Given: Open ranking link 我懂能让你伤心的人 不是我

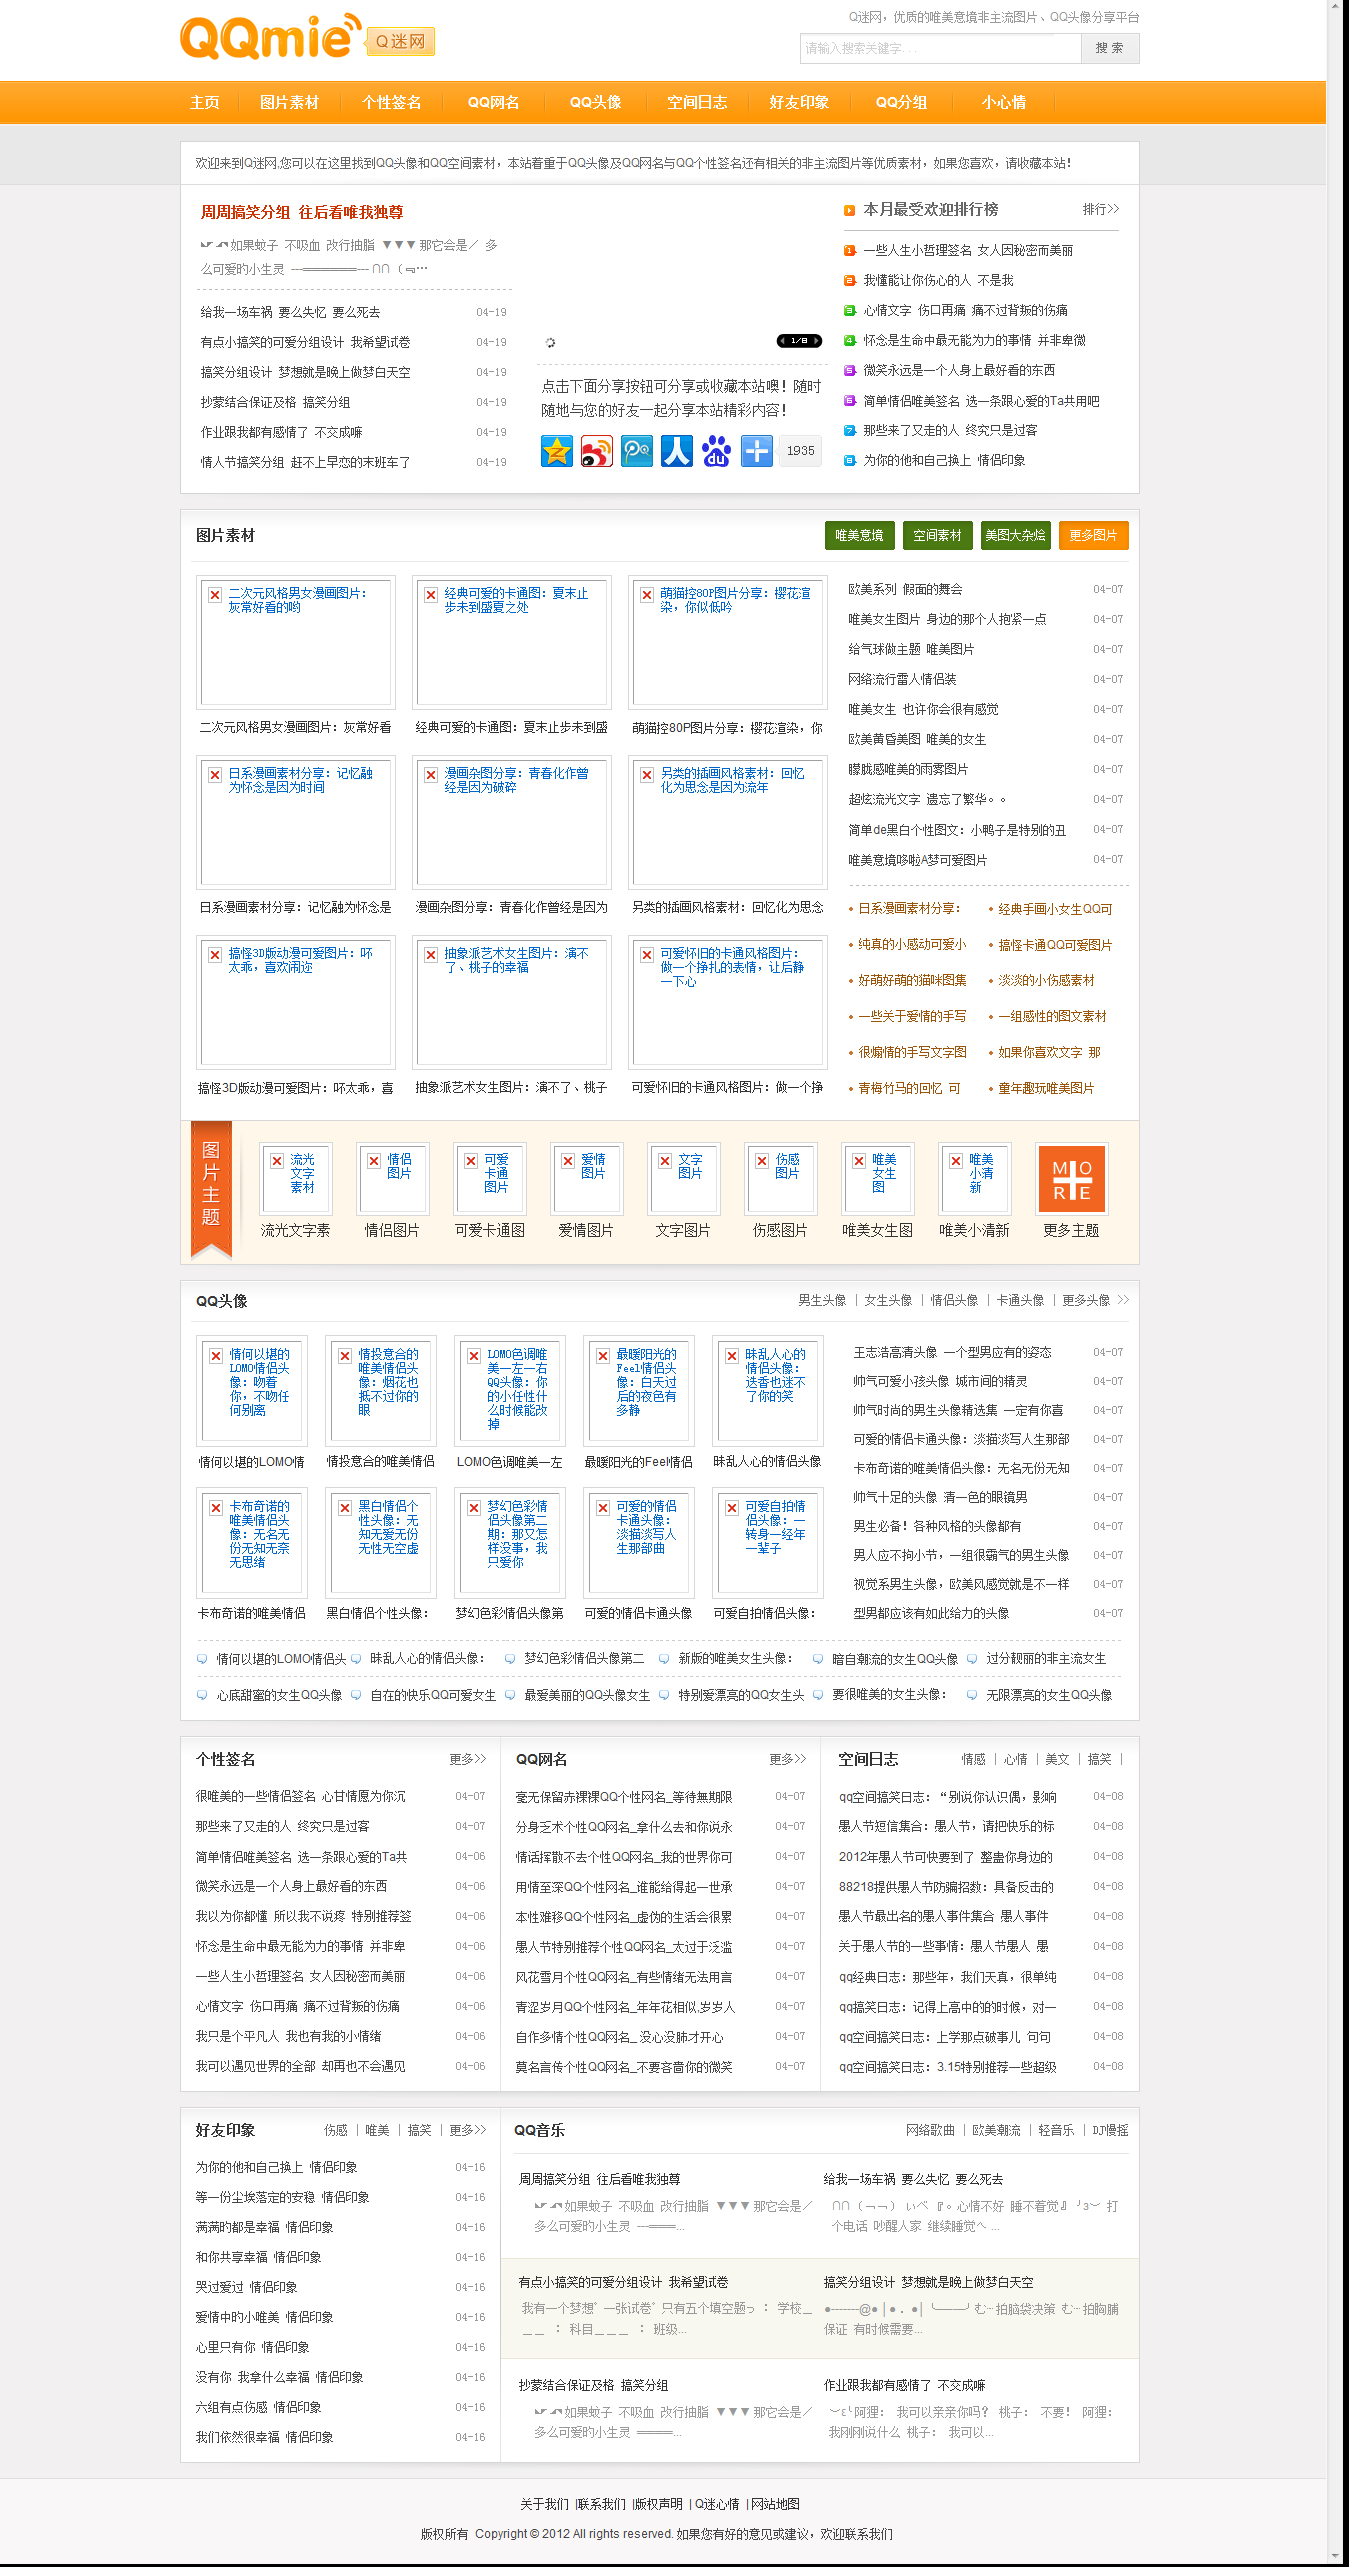Looking at the screenshot, I should 938,280.
